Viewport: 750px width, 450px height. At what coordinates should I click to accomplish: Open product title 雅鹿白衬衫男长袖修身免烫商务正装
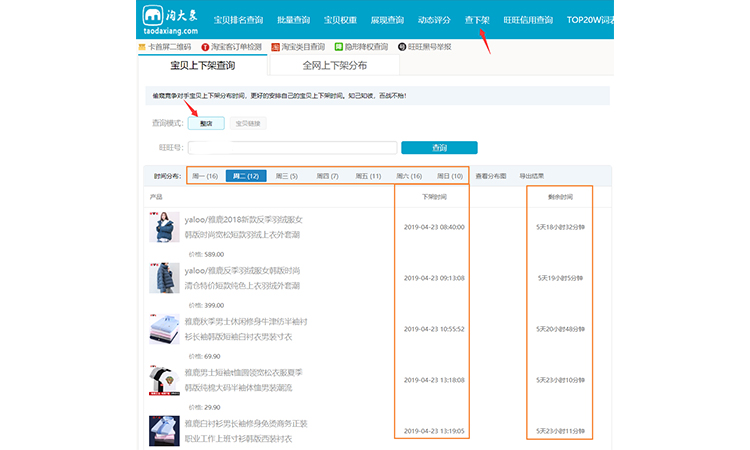coord(246,424)
